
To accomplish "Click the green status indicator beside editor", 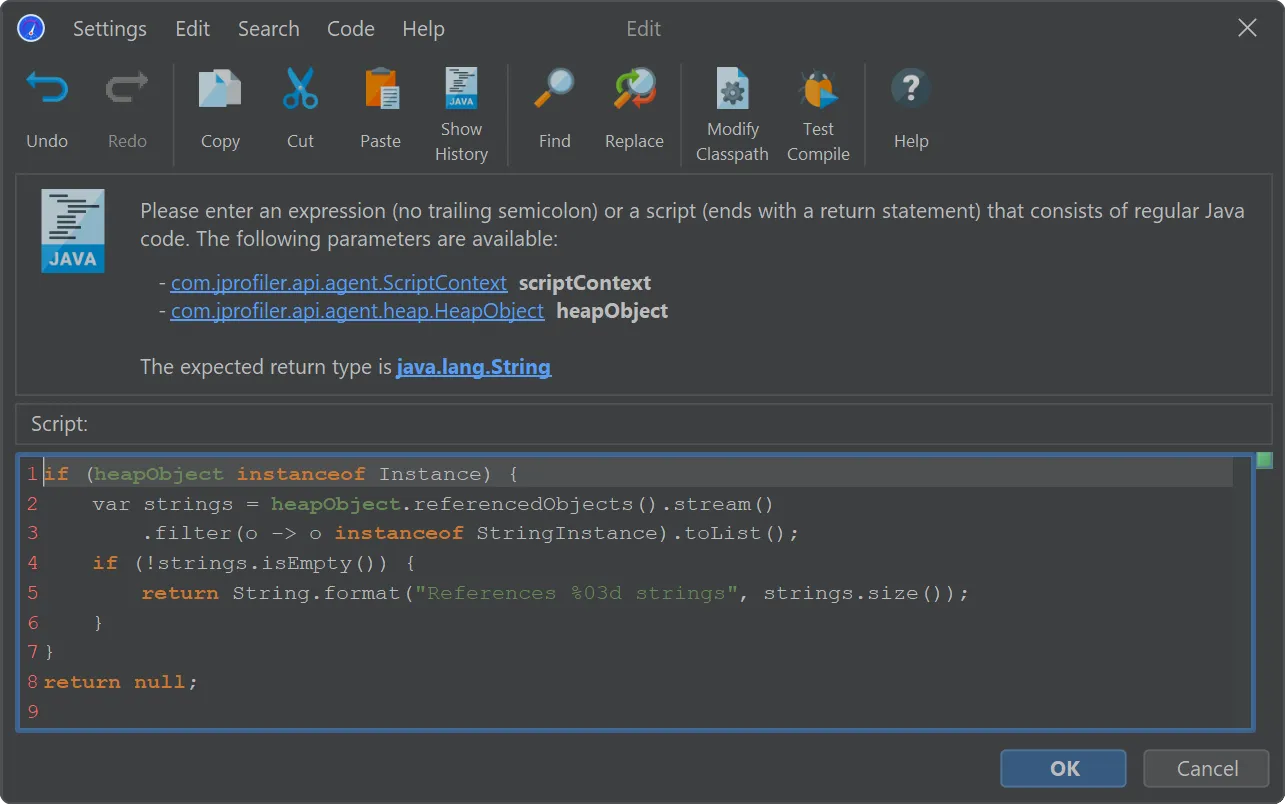I will (x=1264, y=460).
